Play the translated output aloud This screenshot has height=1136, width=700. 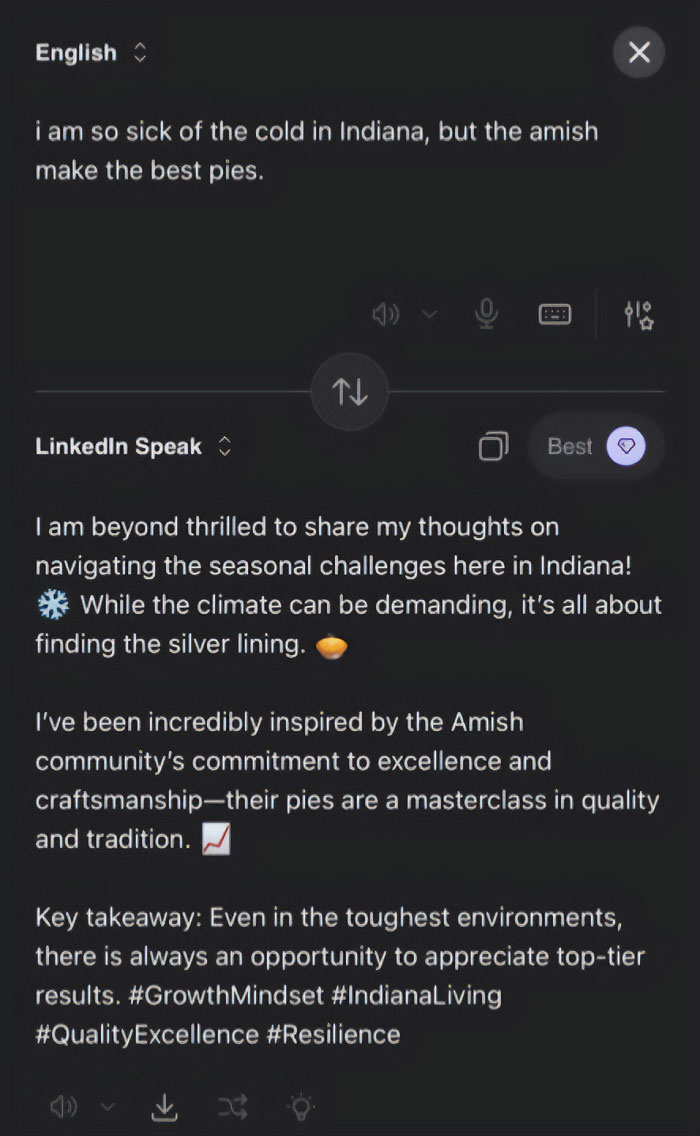pos(63,1107)
